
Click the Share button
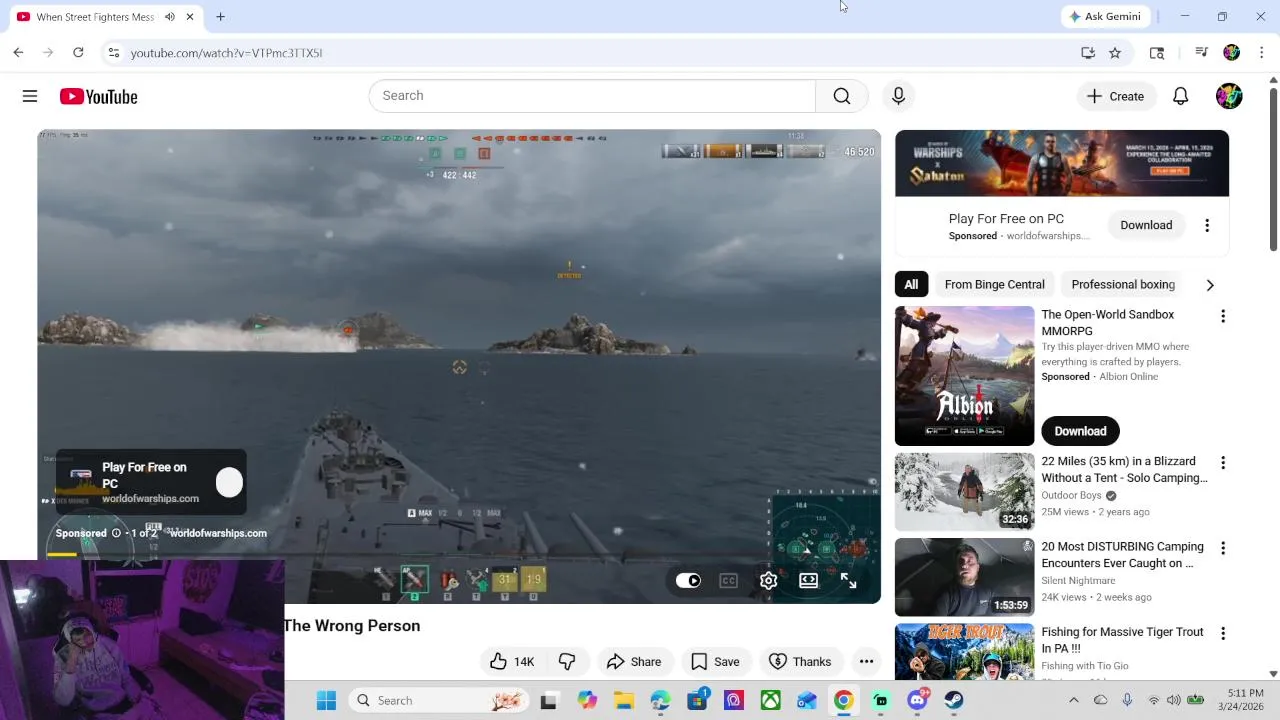tap(634, 661)
